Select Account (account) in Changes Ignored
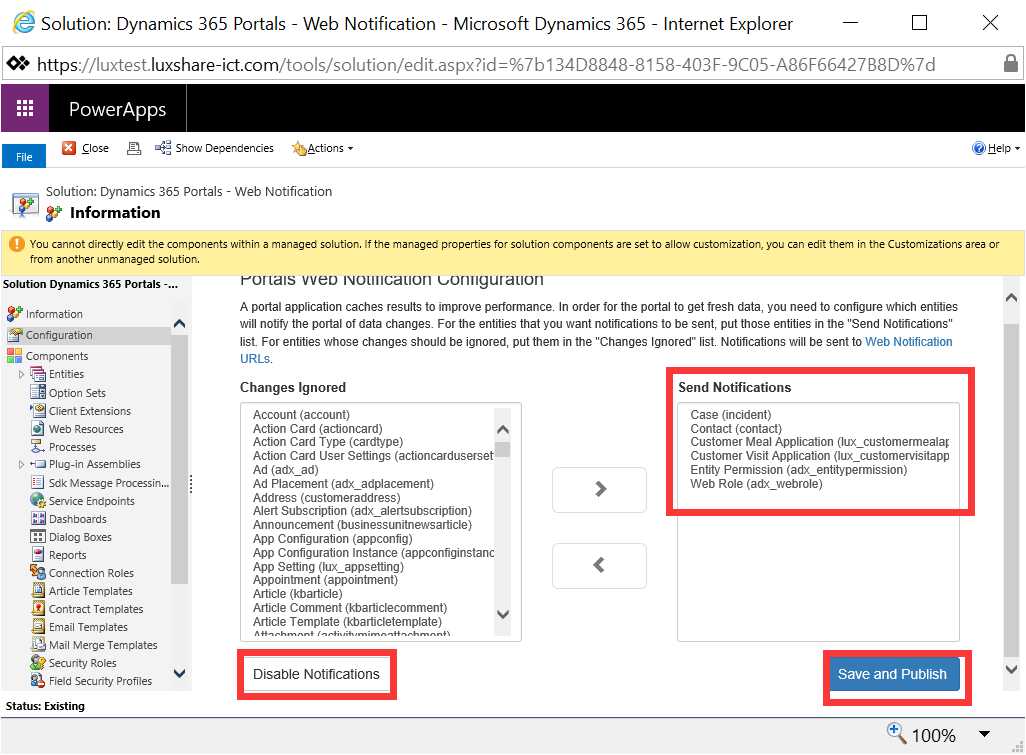 (301, 415)
